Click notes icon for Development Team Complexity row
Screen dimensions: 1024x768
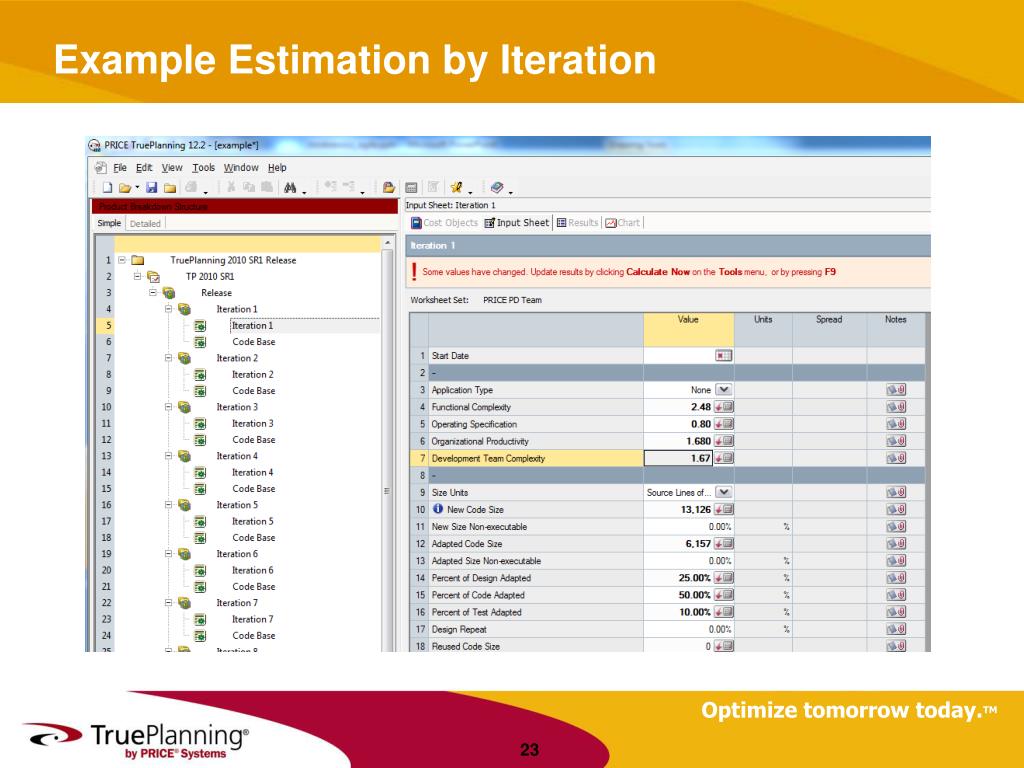tap(895, 458)
